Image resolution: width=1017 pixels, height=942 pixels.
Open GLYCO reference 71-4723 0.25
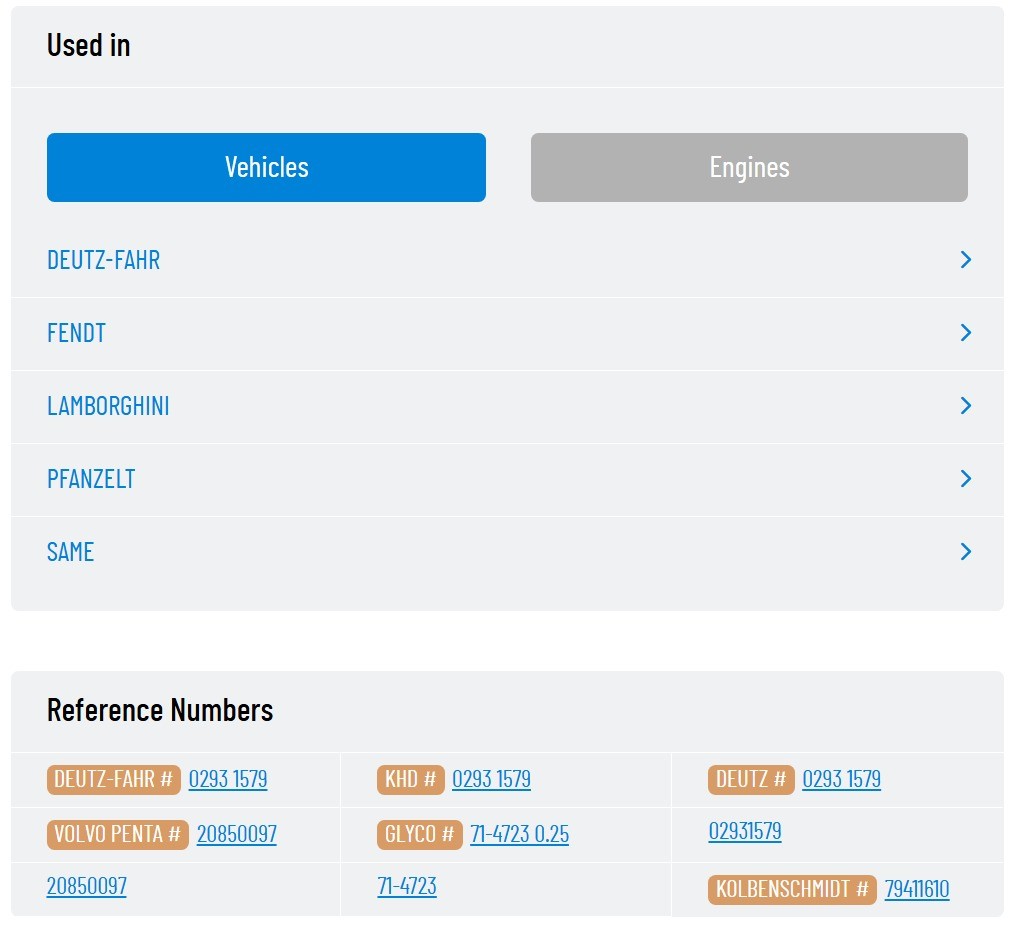(520, 834)
